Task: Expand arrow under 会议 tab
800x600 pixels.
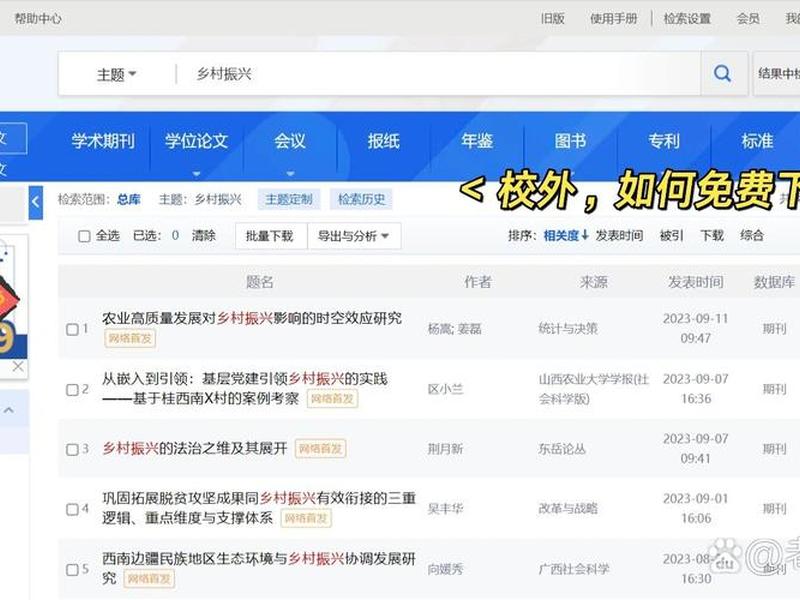Action: (290, 173)
